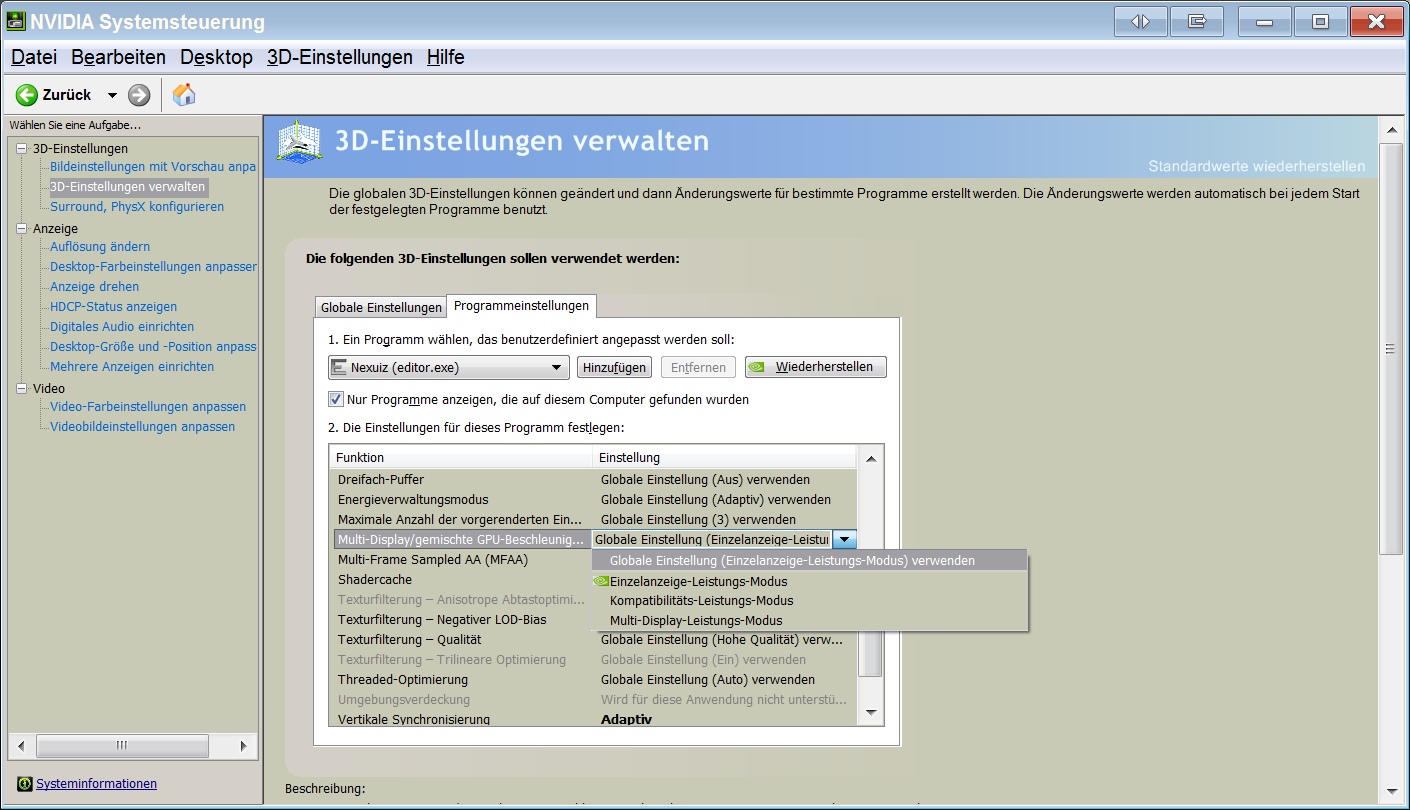
Task: Select 3D-Einstellungen verwalten in the tree
Action: 128,187
